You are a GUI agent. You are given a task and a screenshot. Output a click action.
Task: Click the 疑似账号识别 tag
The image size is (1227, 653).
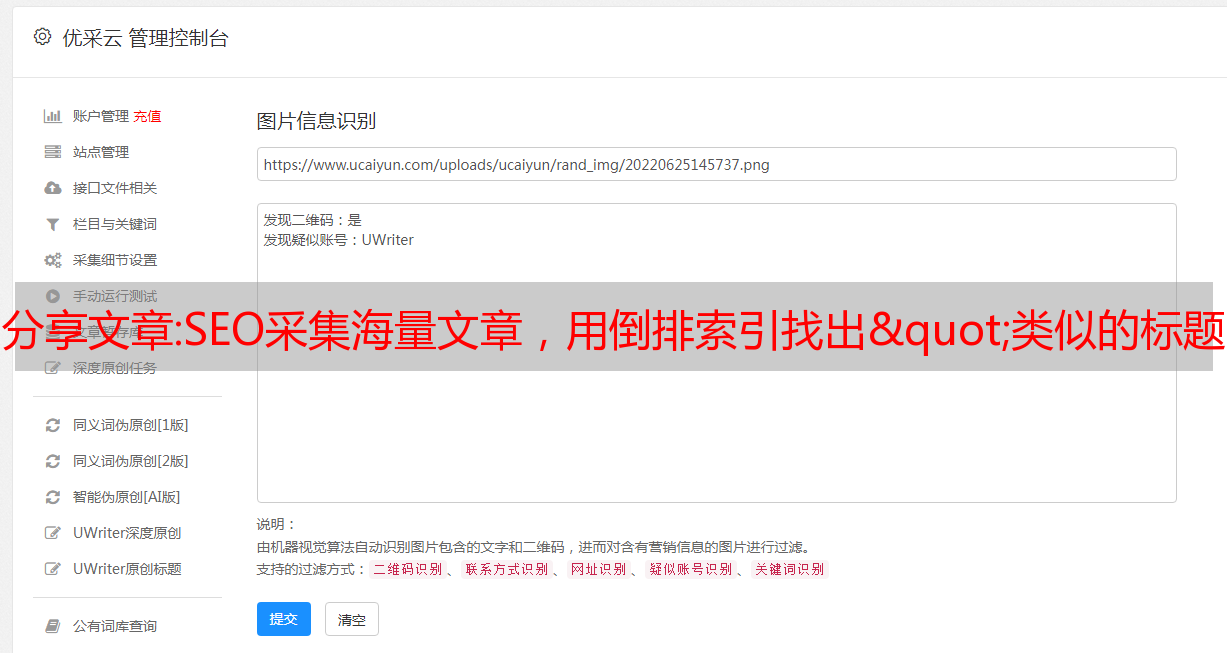(690, 569)
